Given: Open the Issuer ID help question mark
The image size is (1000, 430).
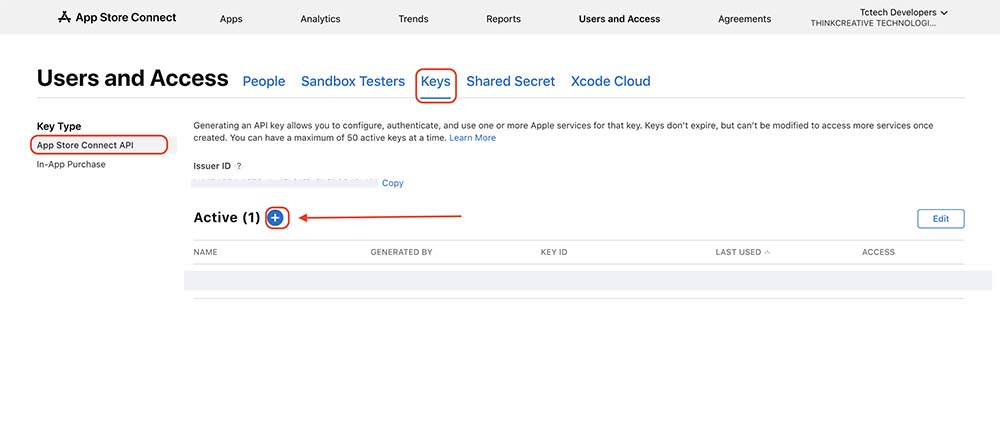Looking at the screenshot, I should [239, 166].
